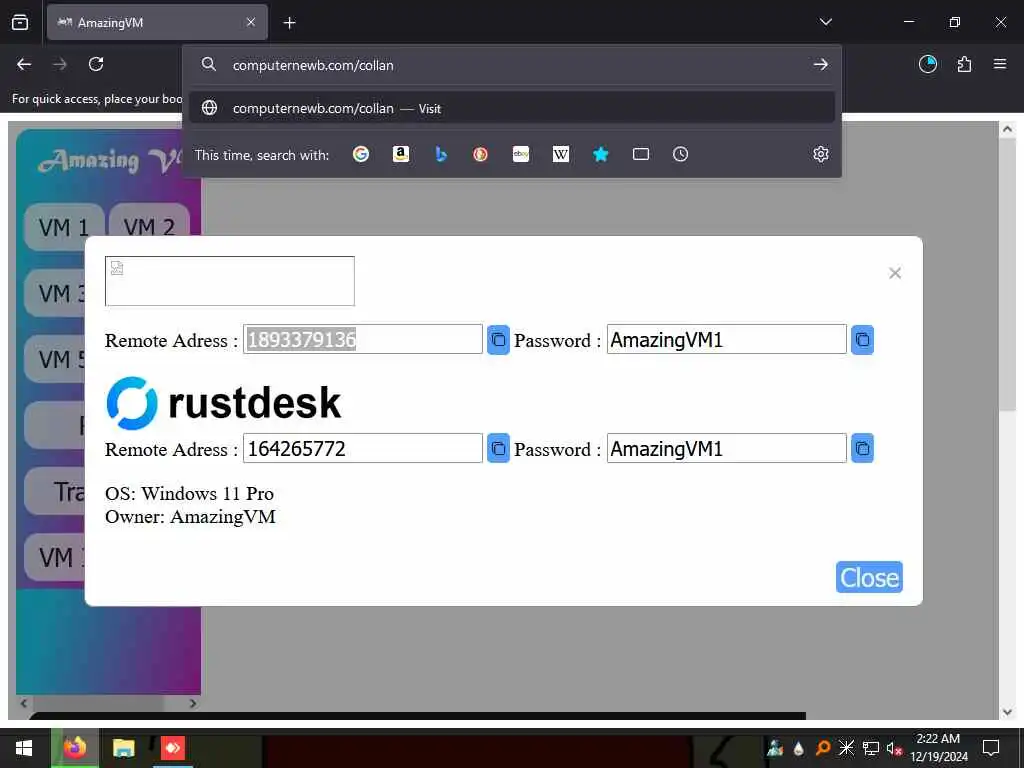1024x768 pixels.
Task: Click sidebar horizontal scroll right arrow
Action: [x=193, y=703]
